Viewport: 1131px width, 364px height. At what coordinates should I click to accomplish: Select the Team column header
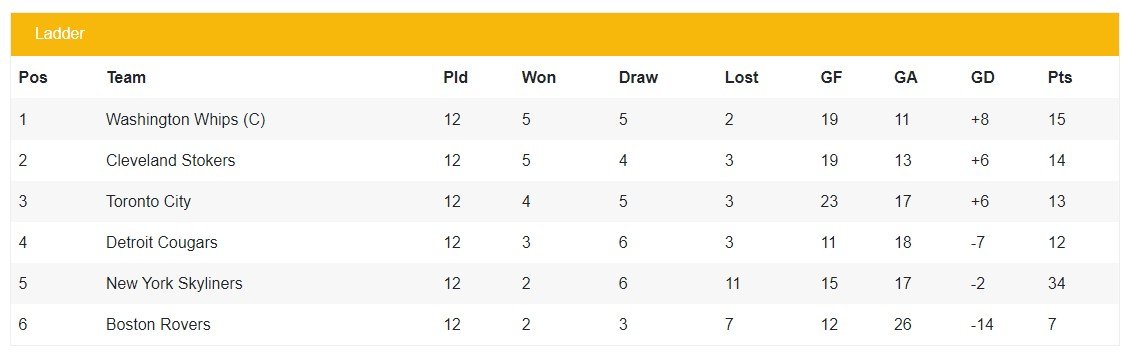(x=126, y=77)
